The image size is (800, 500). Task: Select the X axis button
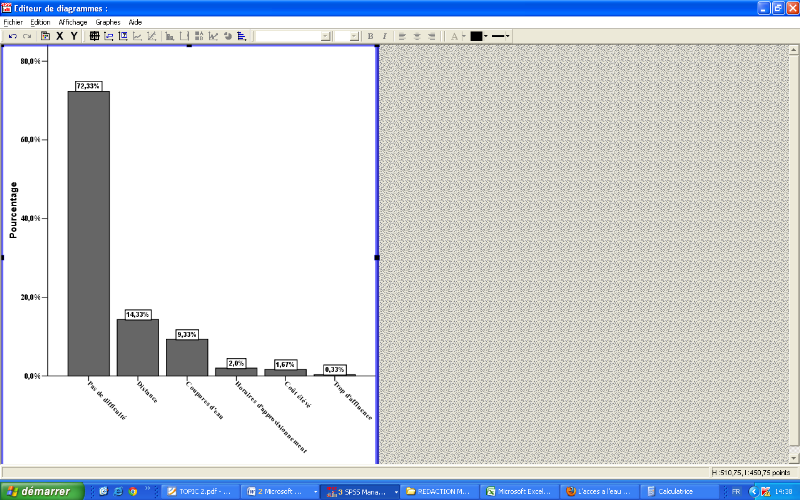pyautogui.click(x=60, y=36)
